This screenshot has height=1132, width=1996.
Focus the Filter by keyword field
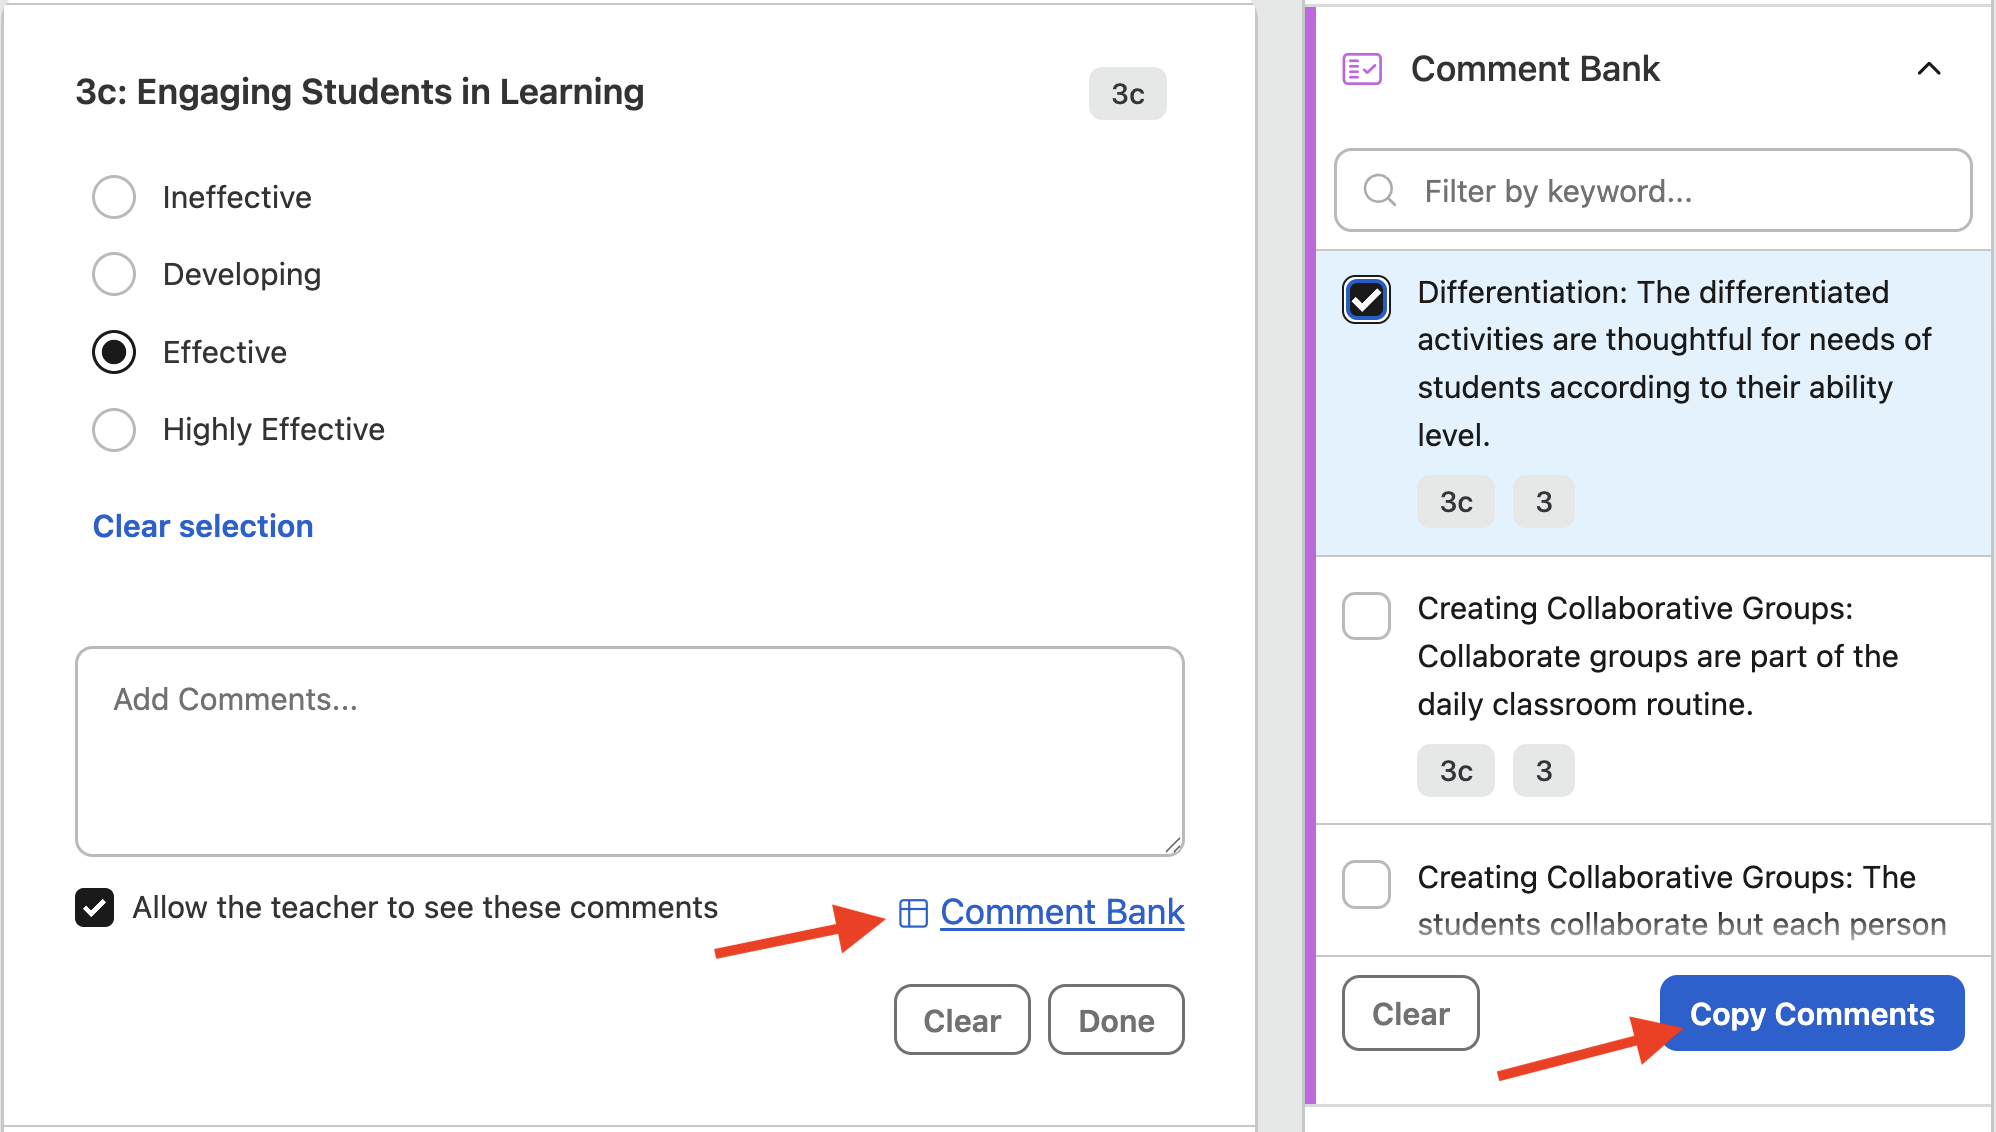coord(1653,190)
